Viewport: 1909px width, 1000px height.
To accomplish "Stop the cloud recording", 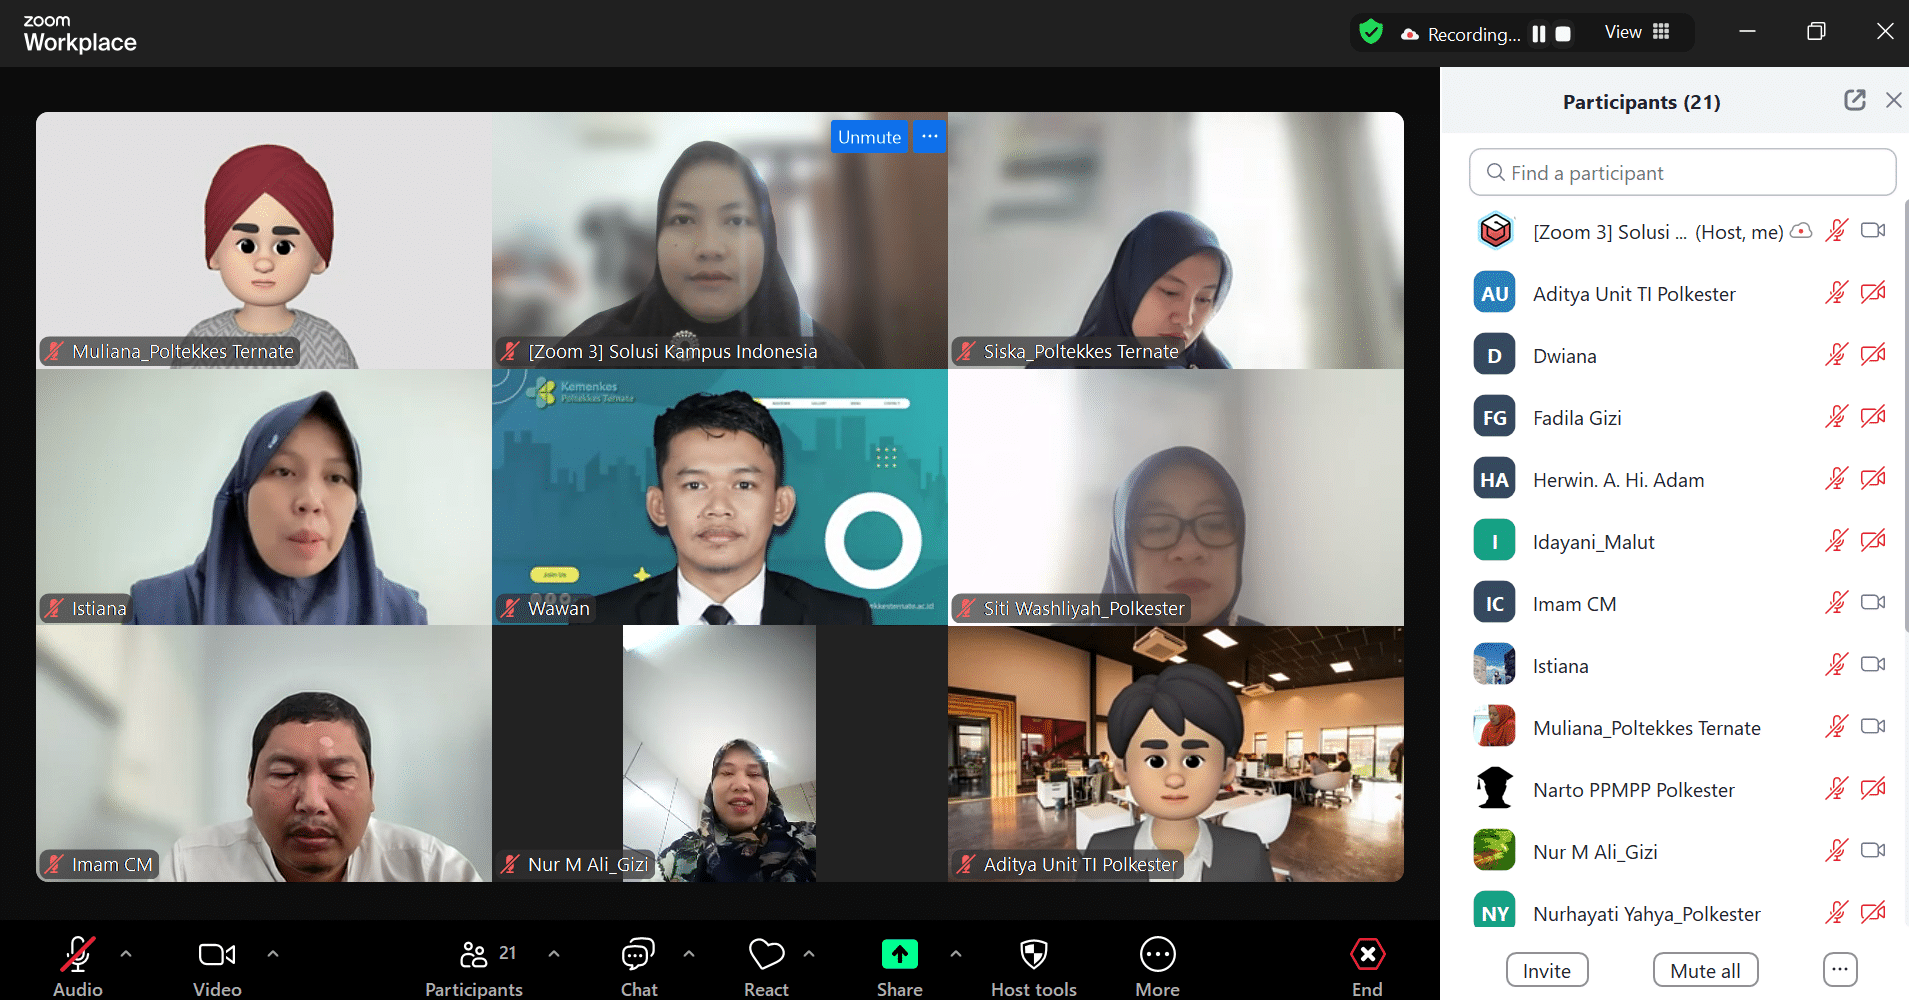I will pyautogui.click(x=1563, y=34).
